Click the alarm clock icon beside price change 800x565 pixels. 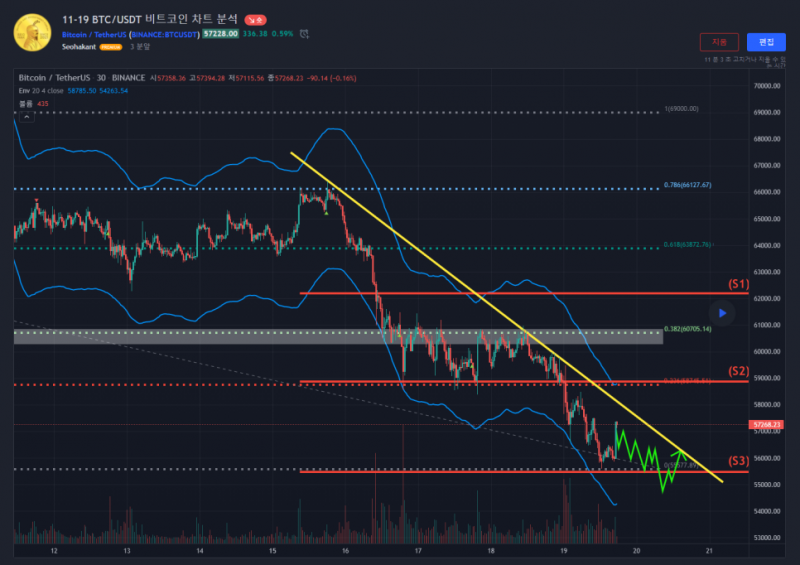(x=305, y=33)
